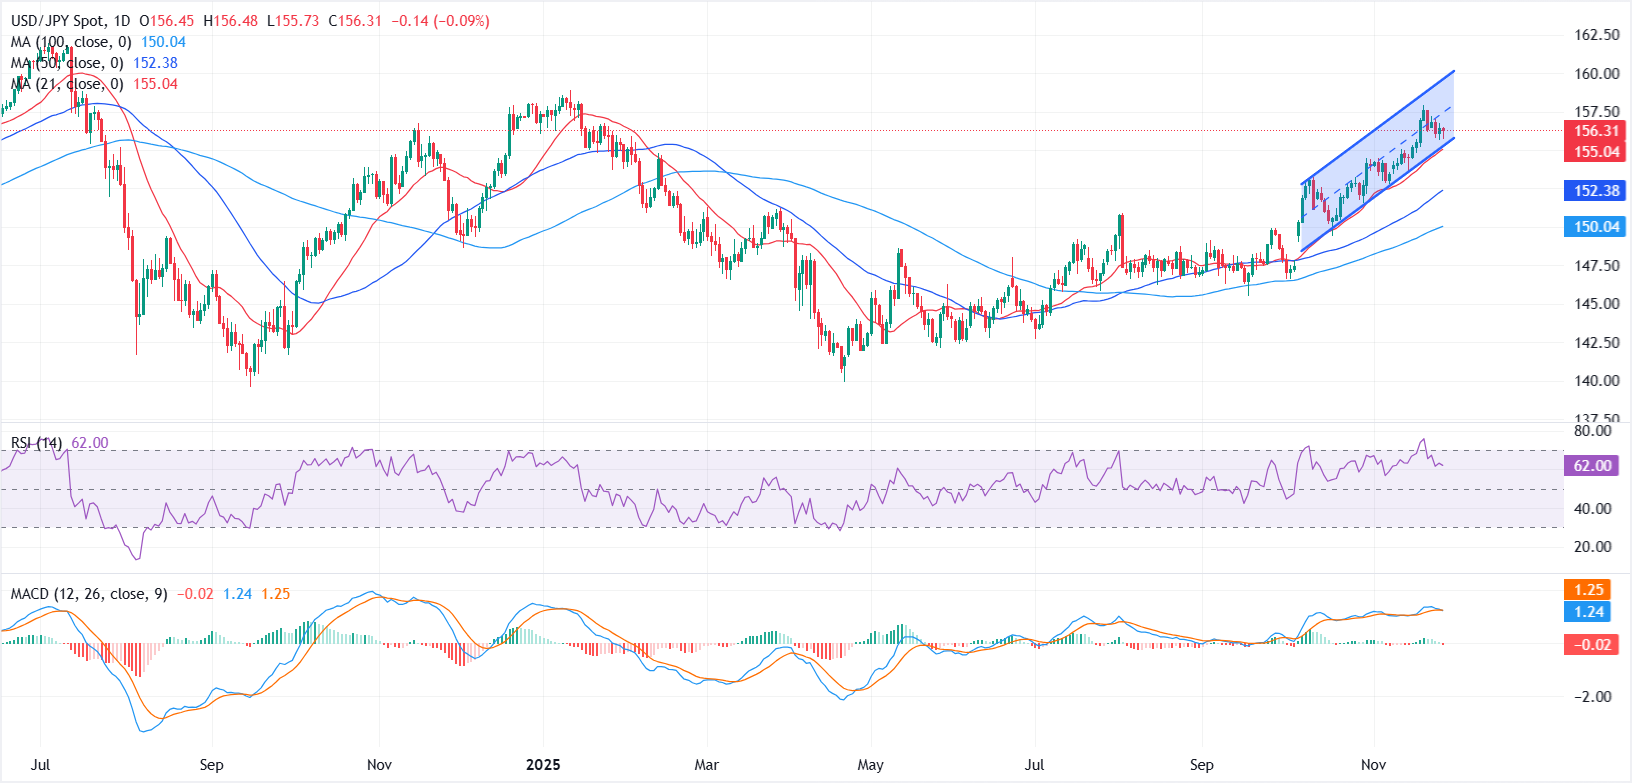Screen dimensions: 1632x783
Task: Click the orange 1.25 MACD signal tag
Action: (1589, 590)
